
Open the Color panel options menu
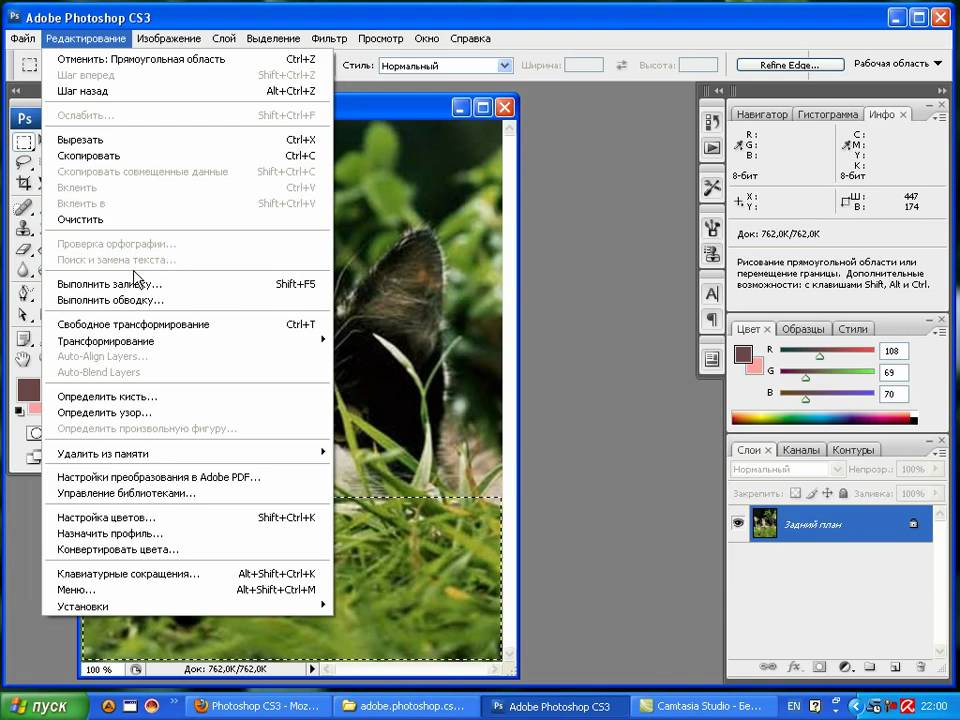tap(939, 332)
